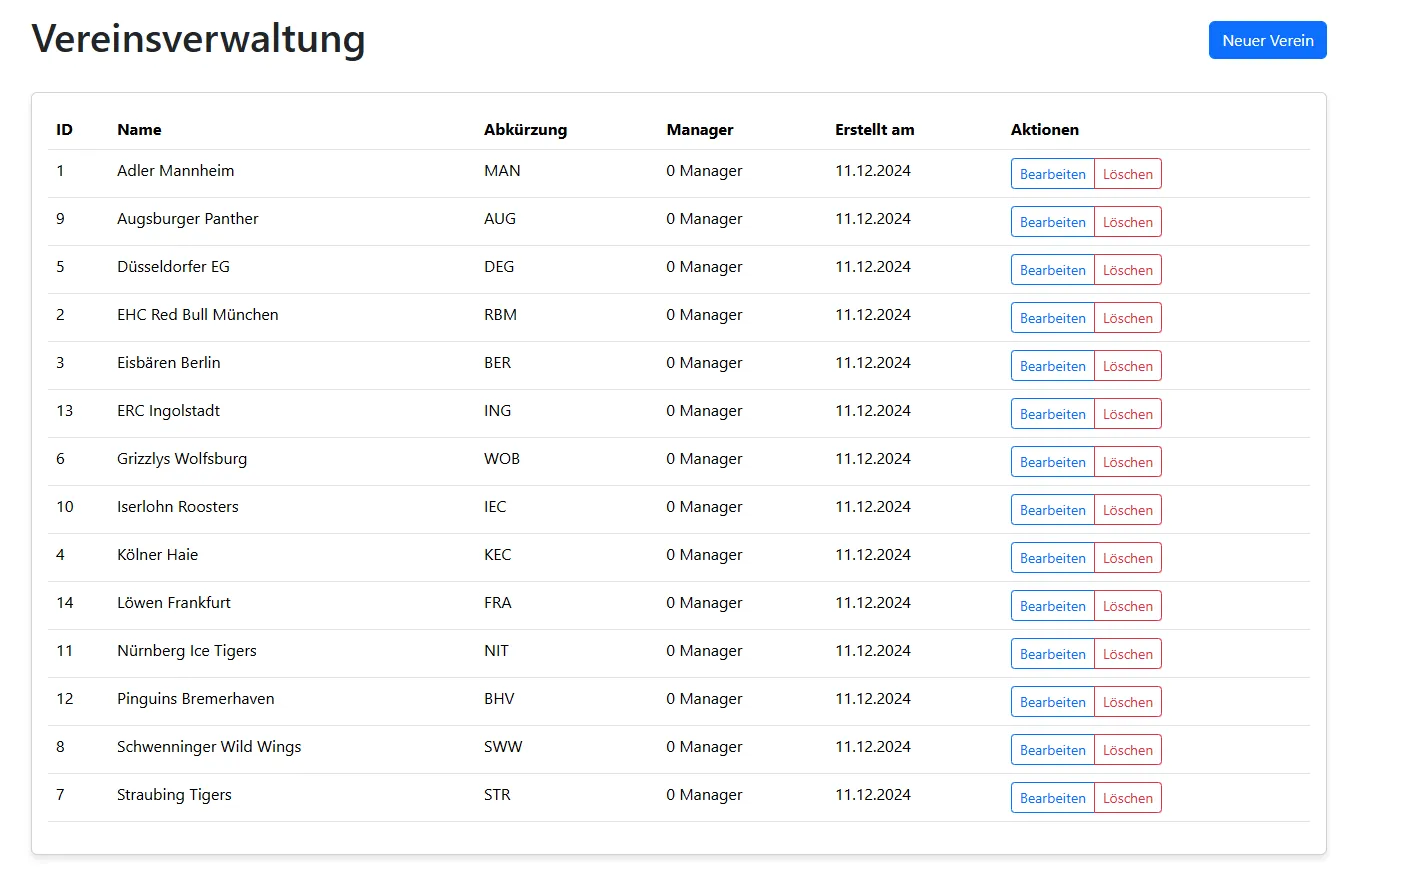1428x886 pixels.
Task: Delete Eisbären Berlin club
Action: pos(1128,366)
